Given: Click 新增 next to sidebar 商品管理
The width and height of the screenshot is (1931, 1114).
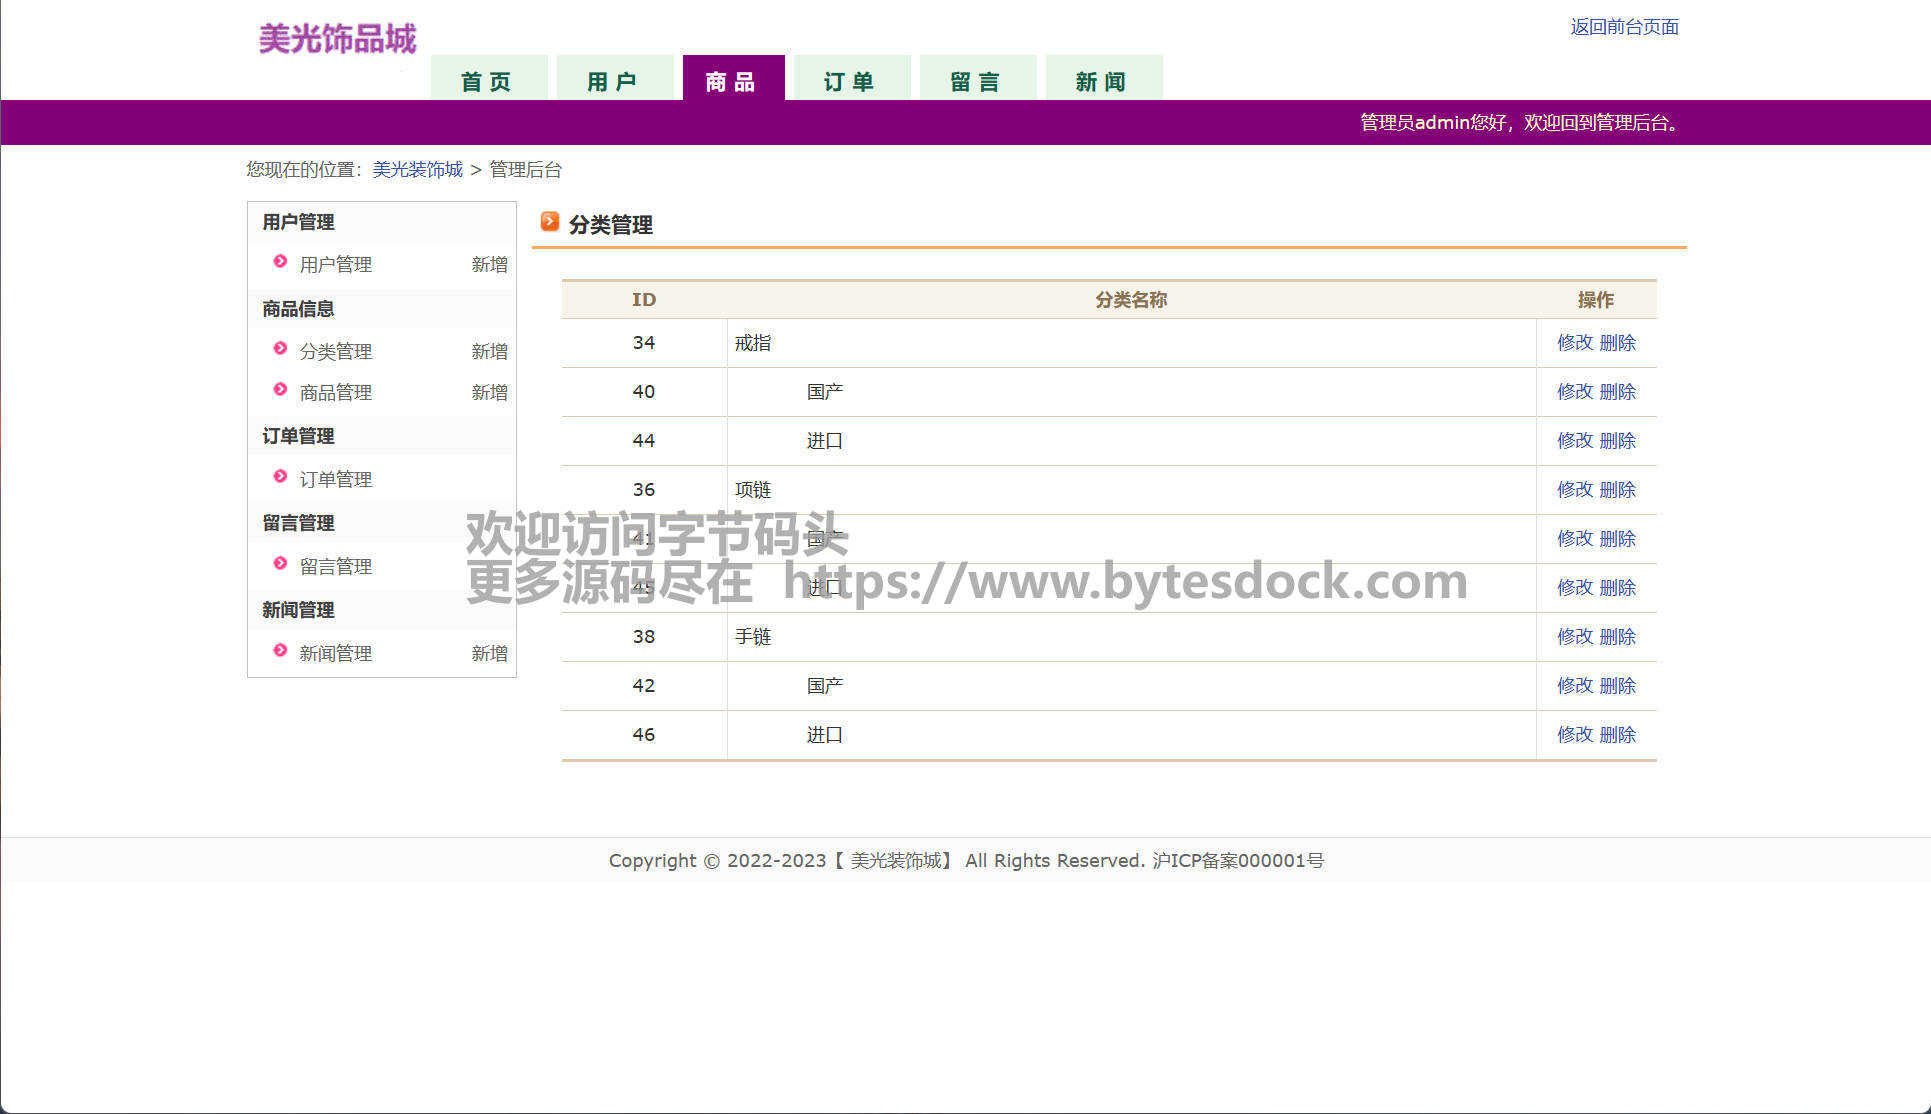Looking at the screenshot, I should point(489,393).
